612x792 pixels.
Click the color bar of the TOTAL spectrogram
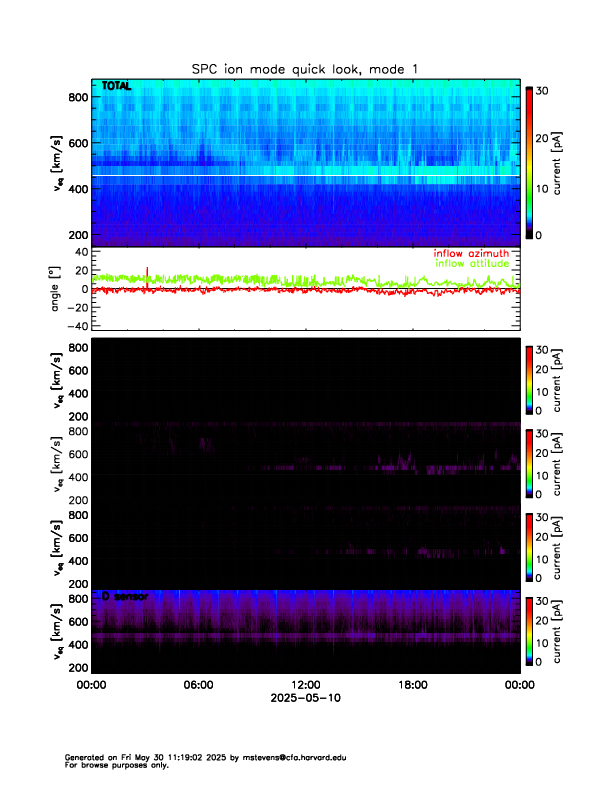[530, 160]
